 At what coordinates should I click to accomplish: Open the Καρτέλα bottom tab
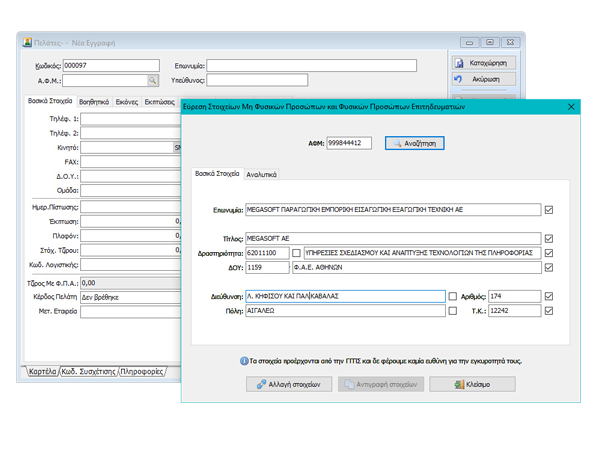pos(42,371)
